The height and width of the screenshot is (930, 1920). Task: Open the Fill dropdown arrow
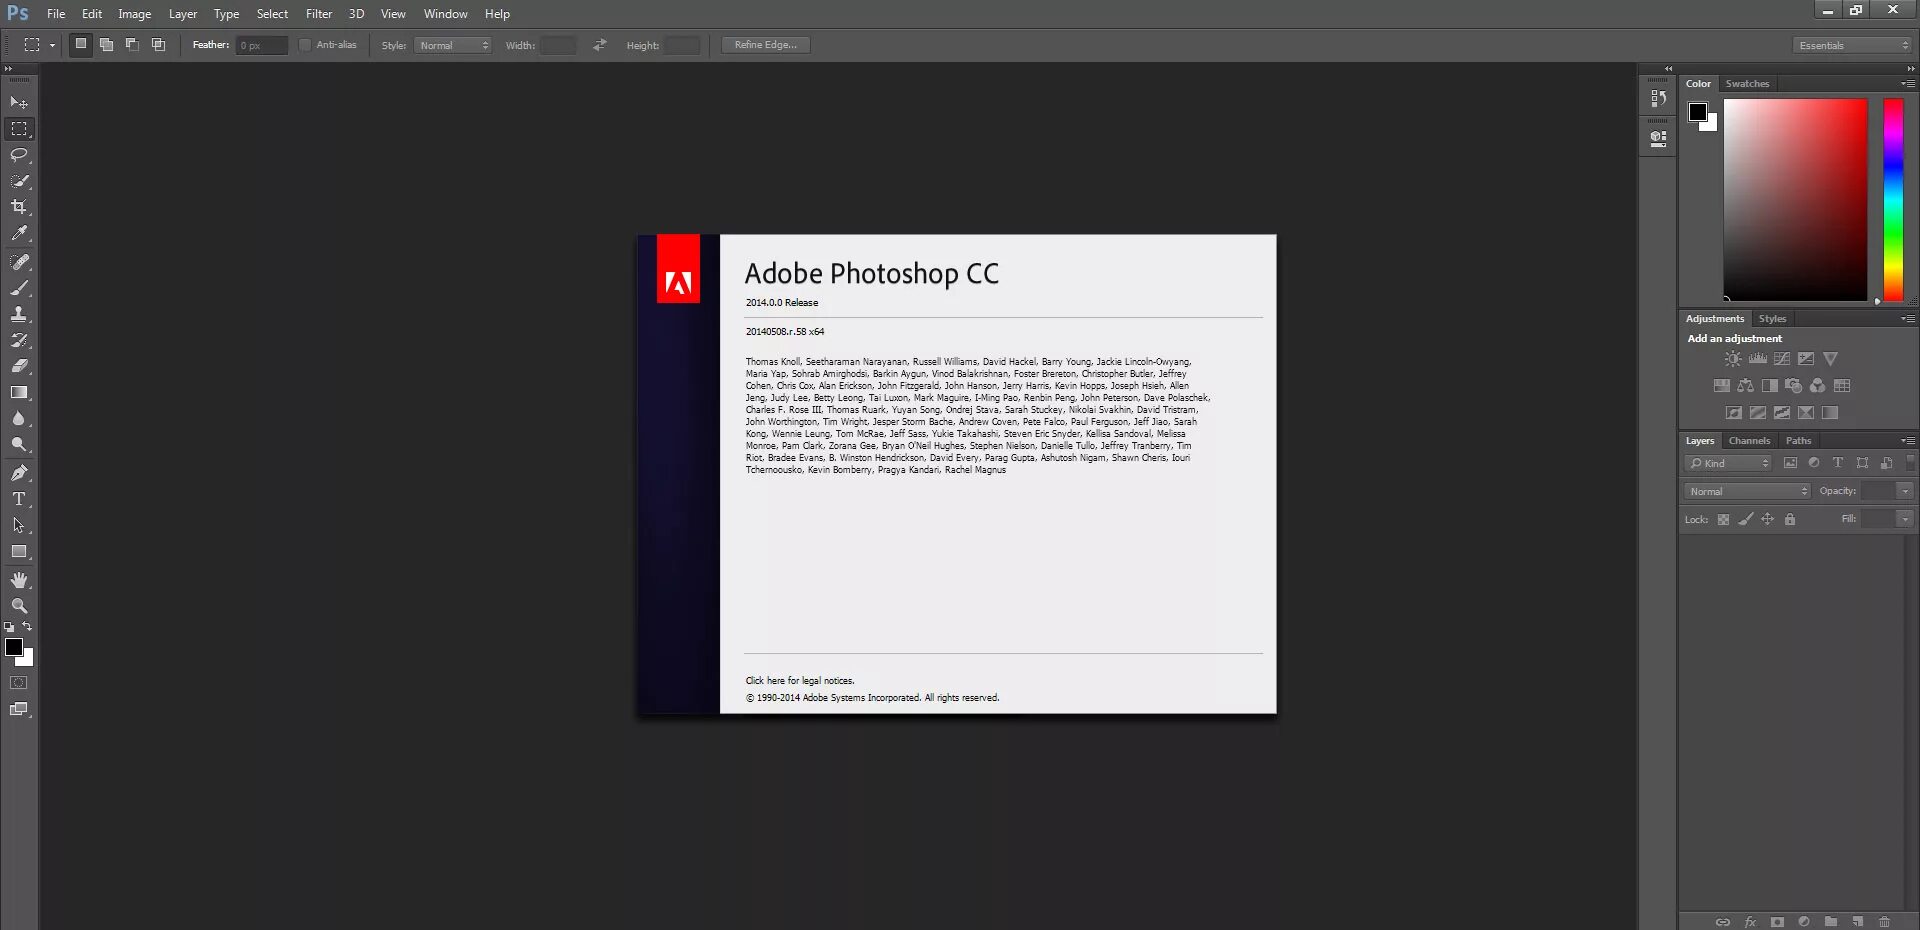(x=1905, y=519)
